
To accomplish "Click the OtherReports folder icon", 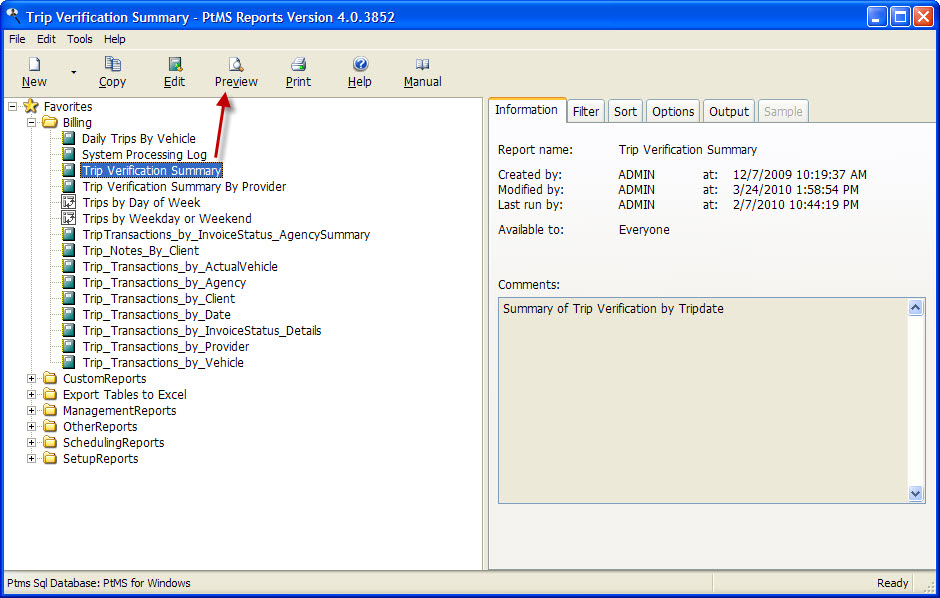I will [50, 426].
